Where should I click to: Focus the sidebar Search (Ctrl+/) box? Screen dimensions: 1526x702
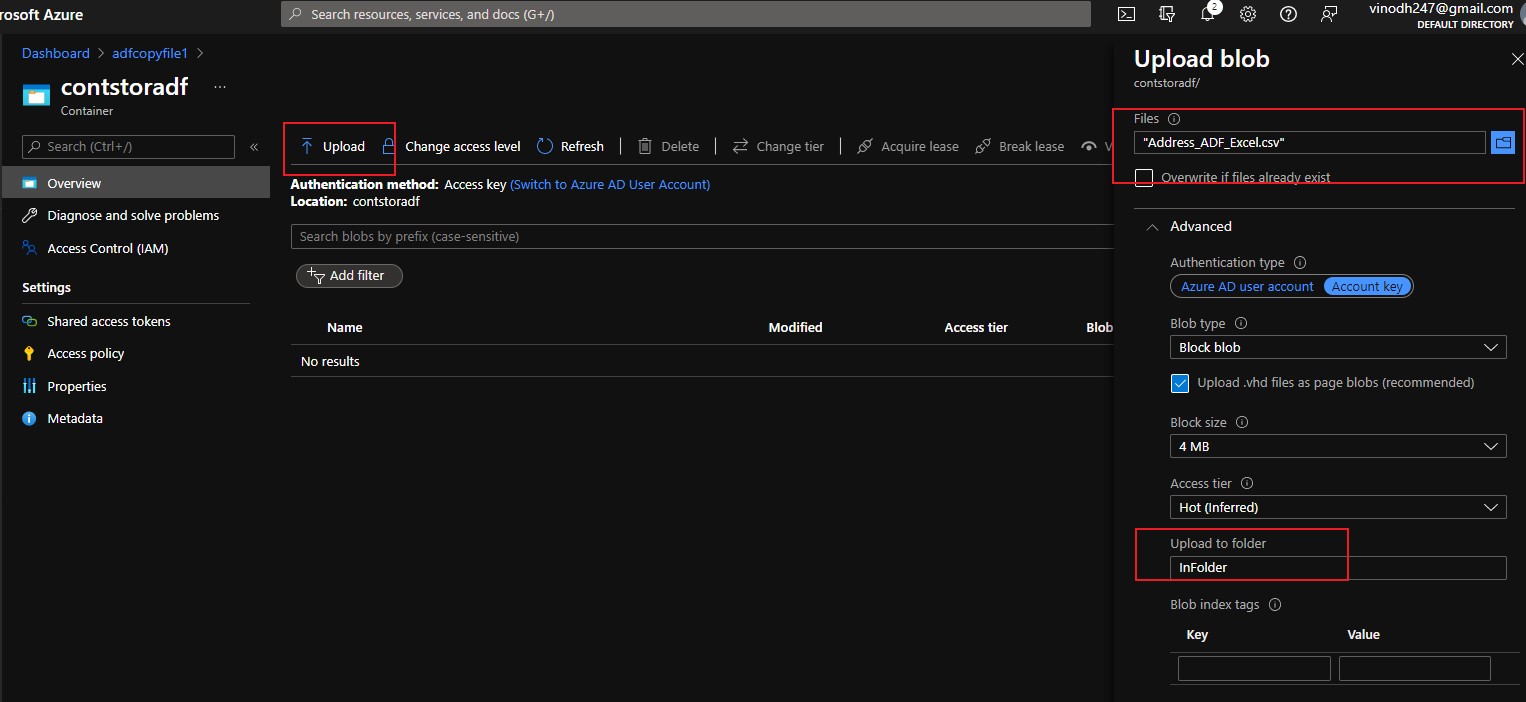click(128, 147)
